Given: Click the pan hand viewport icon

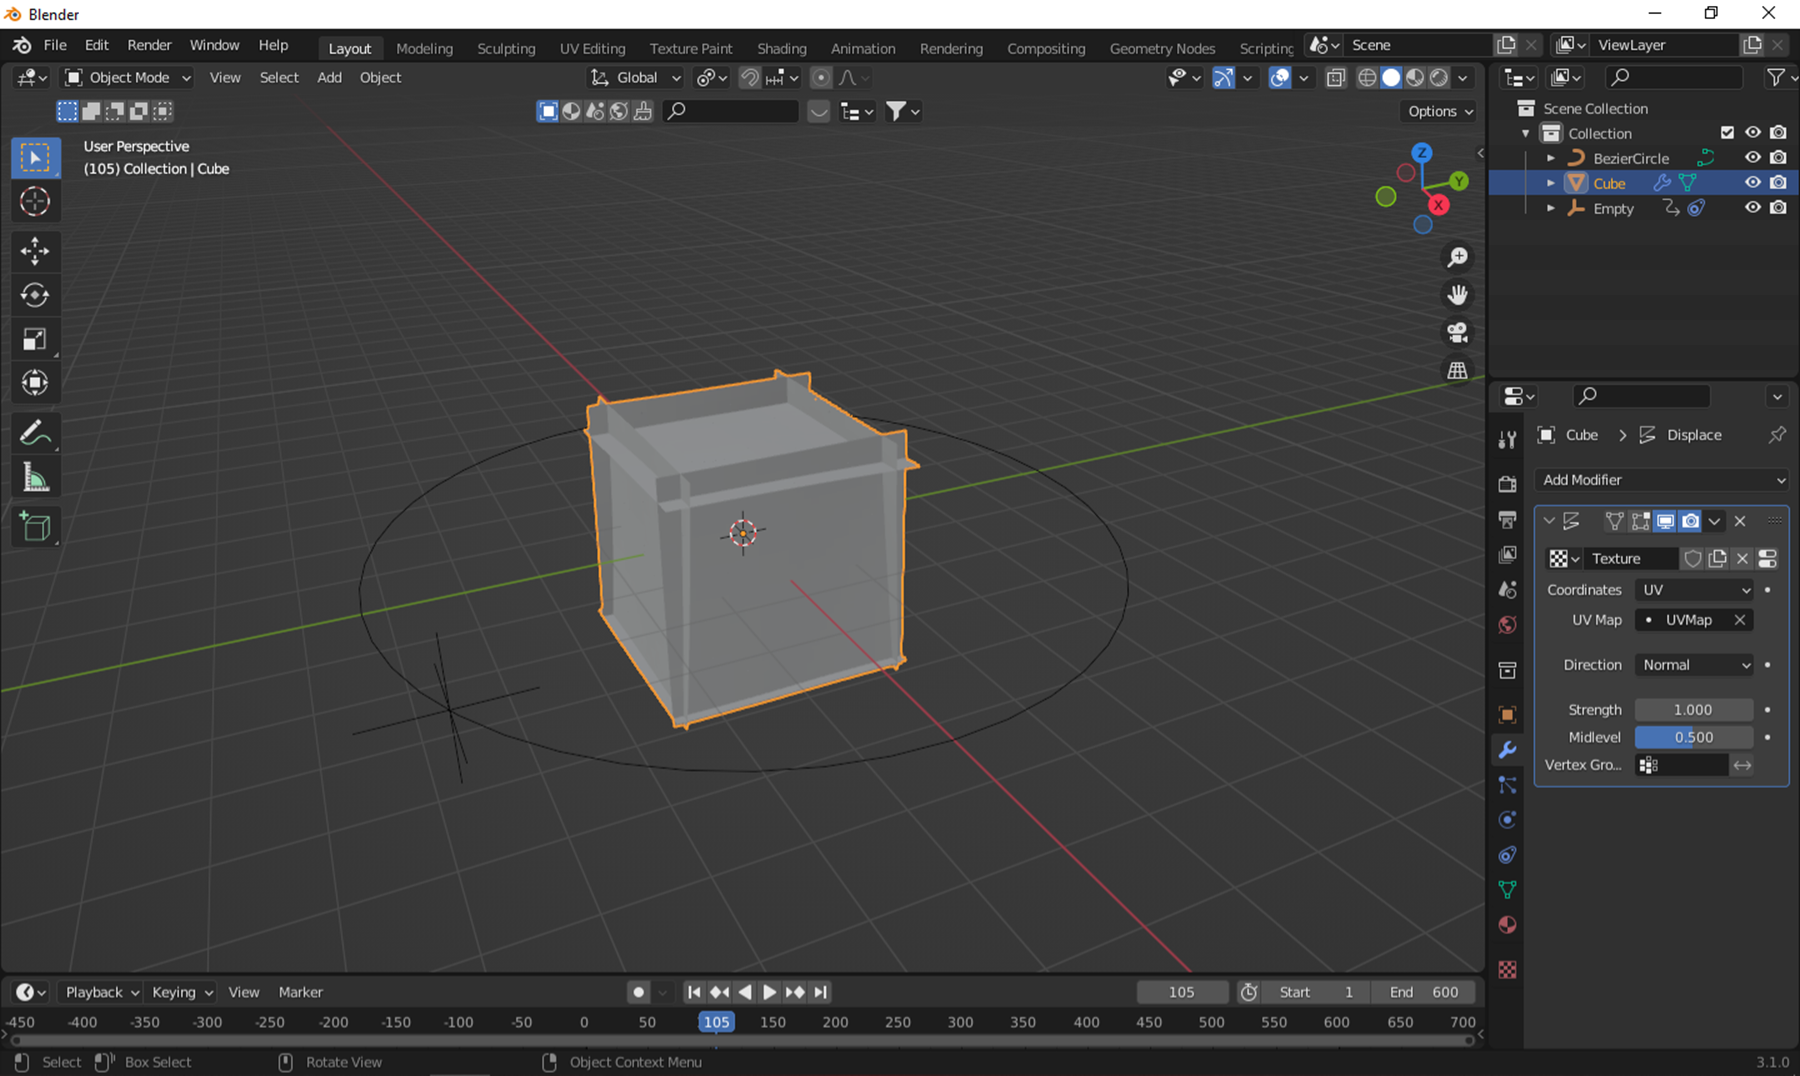Looking at the screenshot, I should (1458, 295).
